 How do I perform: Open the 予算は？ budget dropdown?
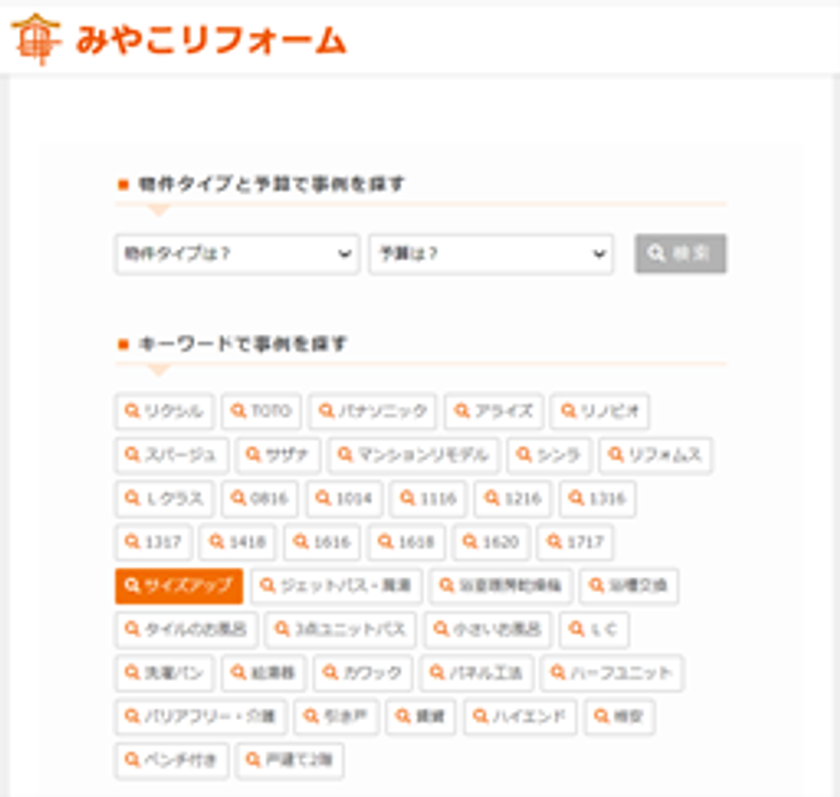(x=491, y=254)
